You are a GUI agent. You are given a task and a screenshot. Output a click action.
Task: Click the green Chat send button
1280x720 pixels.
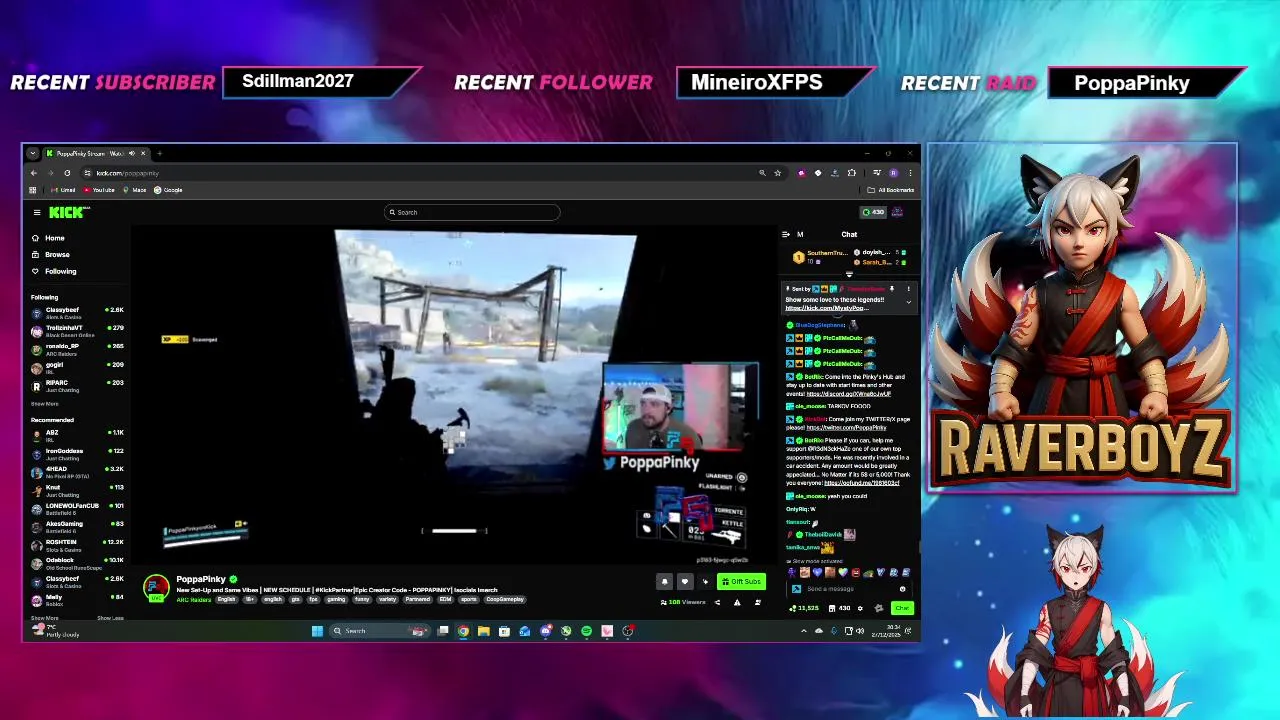click(902, 608)
